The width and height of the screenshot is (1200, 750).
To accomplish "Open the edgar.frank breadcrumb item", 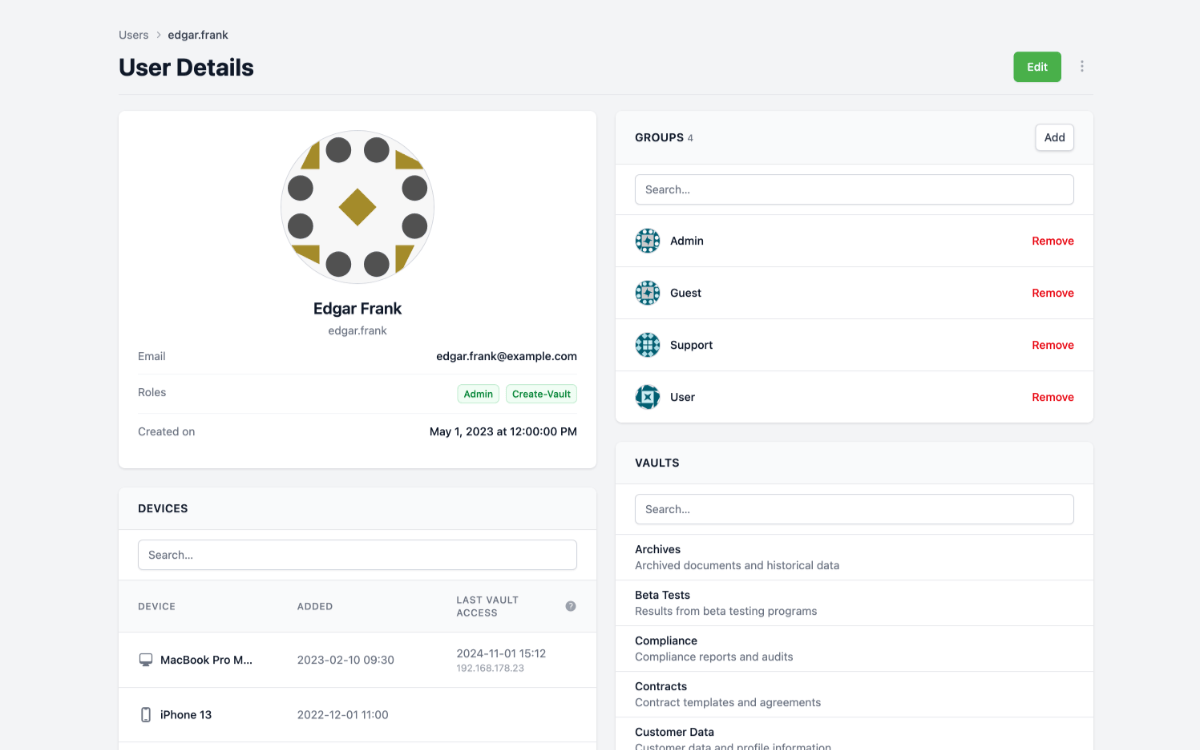I will (197, 34).
